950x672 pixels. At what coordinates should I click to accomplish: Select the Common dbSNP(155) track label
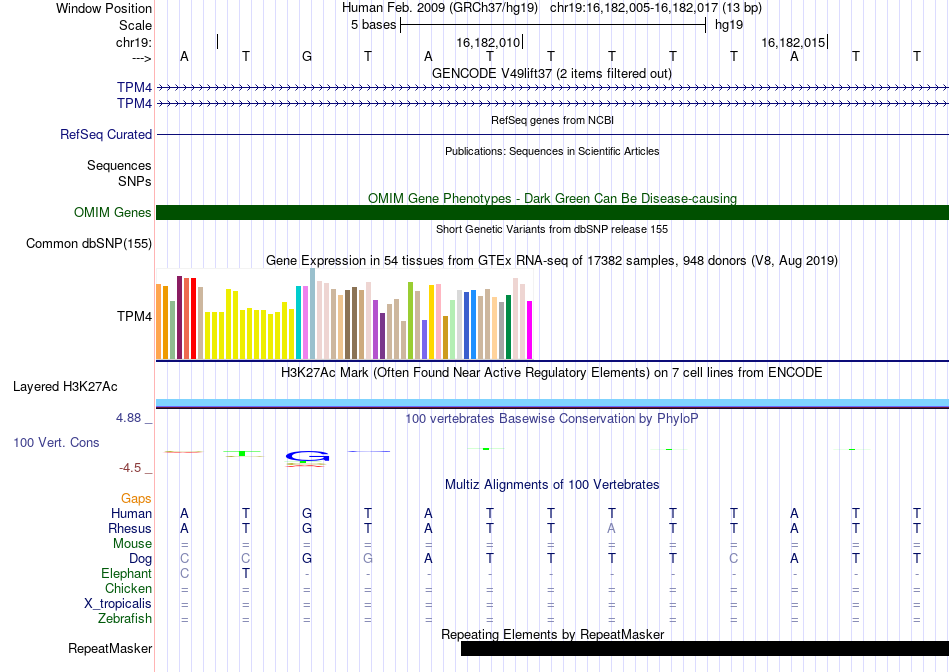pyautogui.click(x=89, y=243)
